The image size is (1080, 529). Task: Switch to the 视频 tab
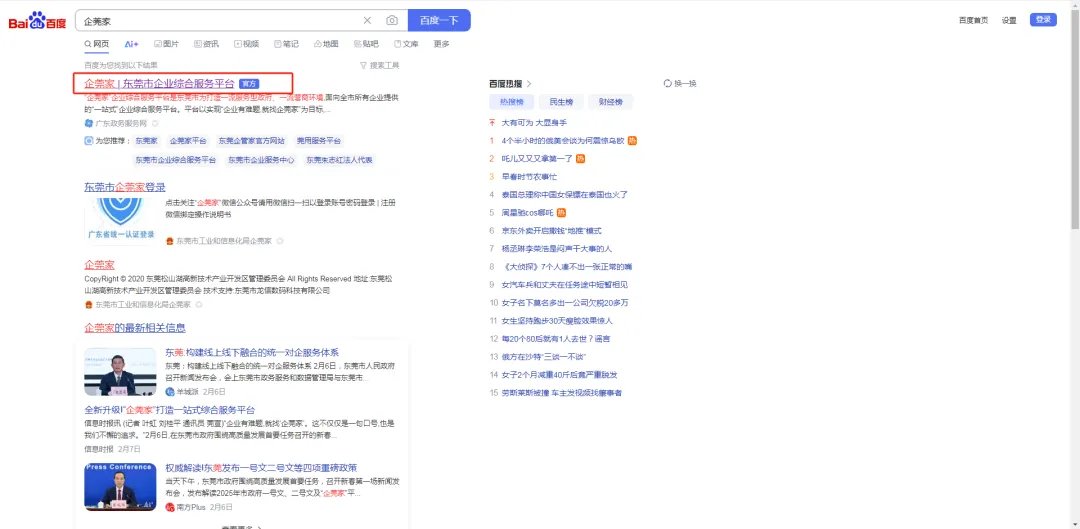[x=247, y=44]
